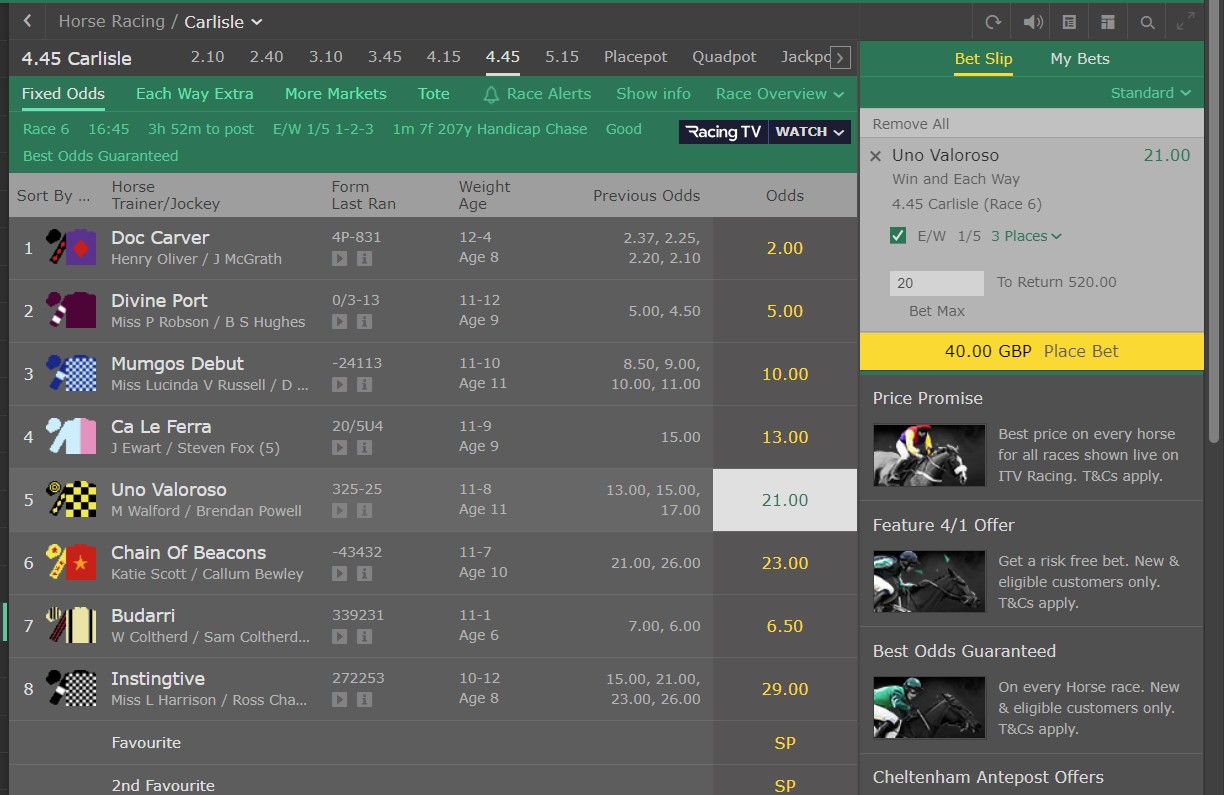
Task: Click Bet Max under stake
Action: [937, 311]
